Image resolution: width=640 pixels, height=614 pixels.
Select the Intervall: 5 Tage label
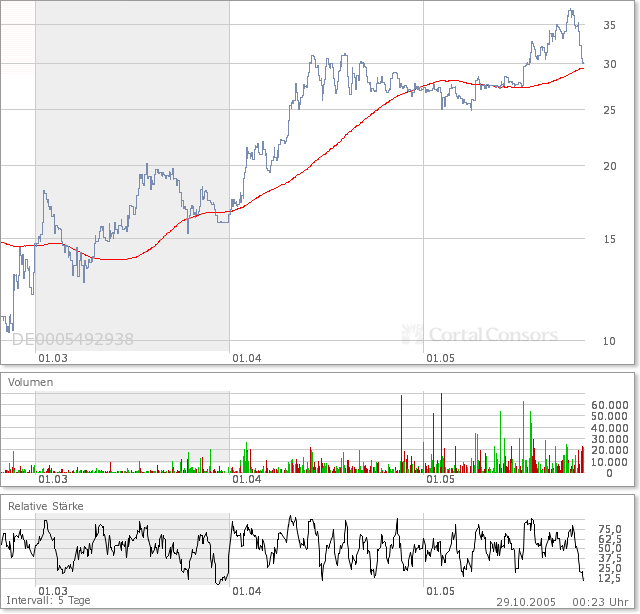click(46, 600)
